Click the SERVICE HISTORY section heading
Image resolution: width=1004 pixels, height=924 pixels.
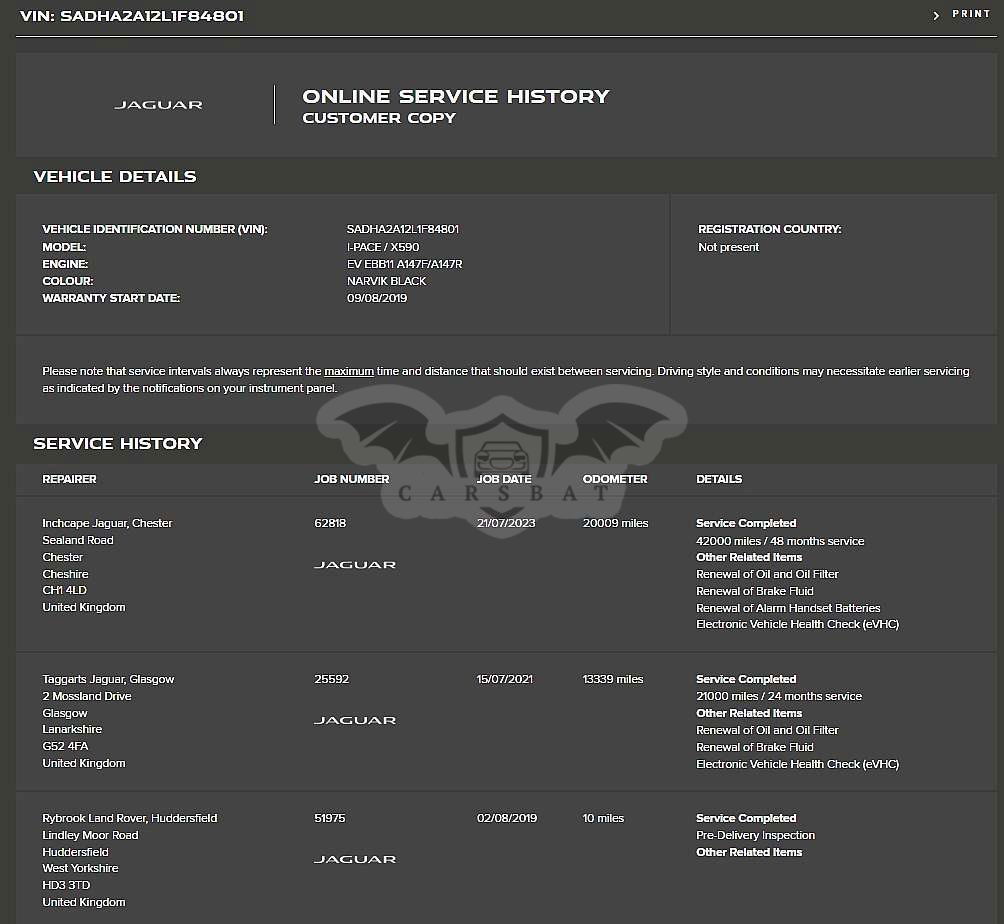pos(118,443)
